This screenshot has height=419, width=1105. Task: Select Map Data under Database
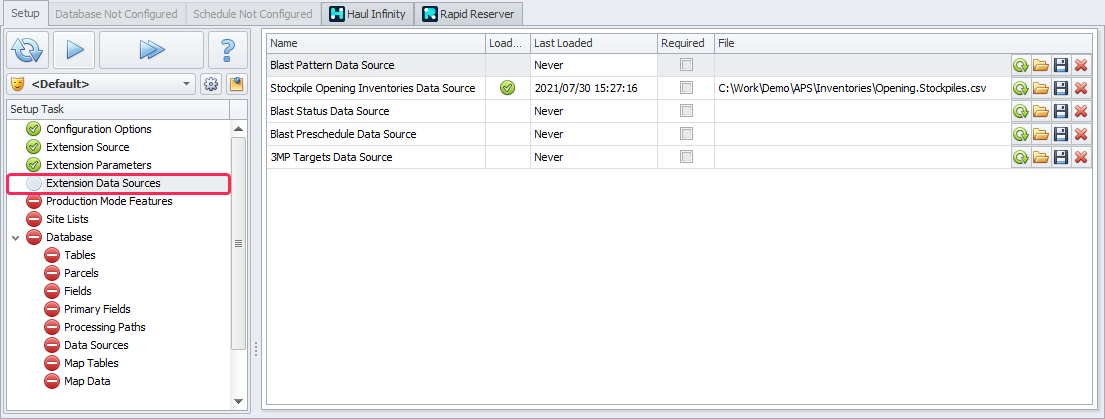[x=87, y=381]
